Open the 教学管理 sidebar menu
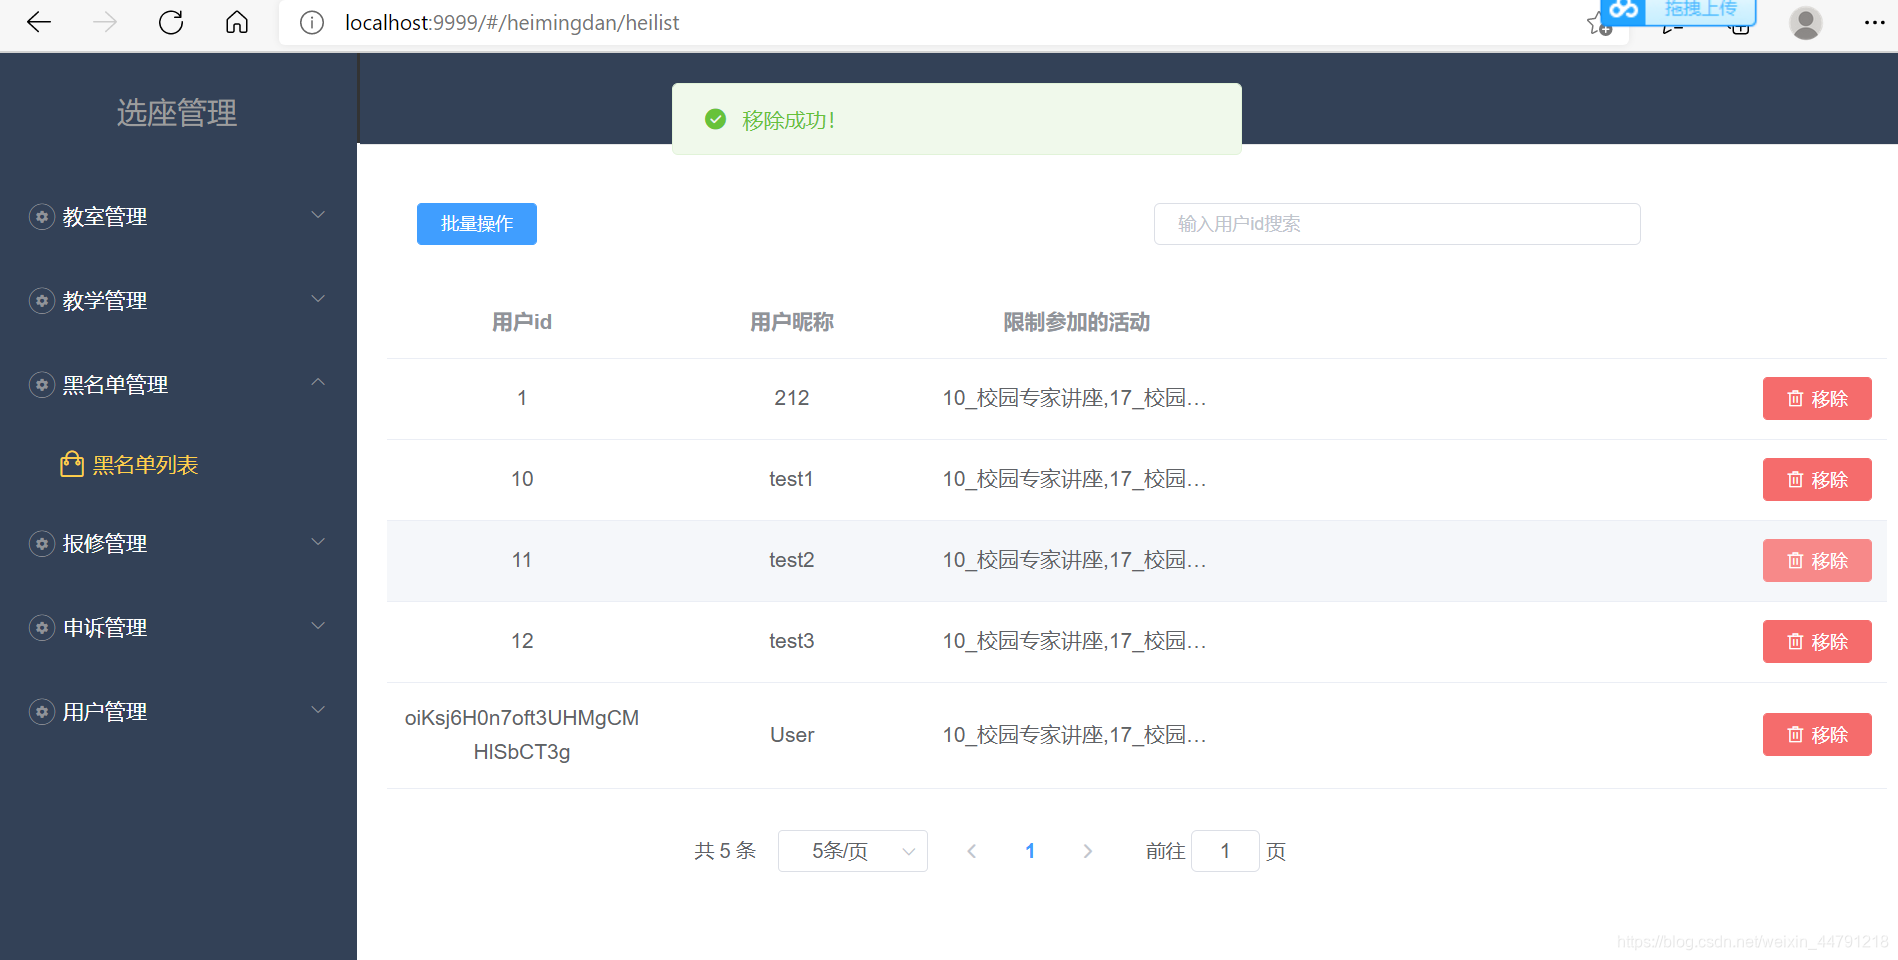Screen dimensions: 1898x960 (x=178, y=300)
